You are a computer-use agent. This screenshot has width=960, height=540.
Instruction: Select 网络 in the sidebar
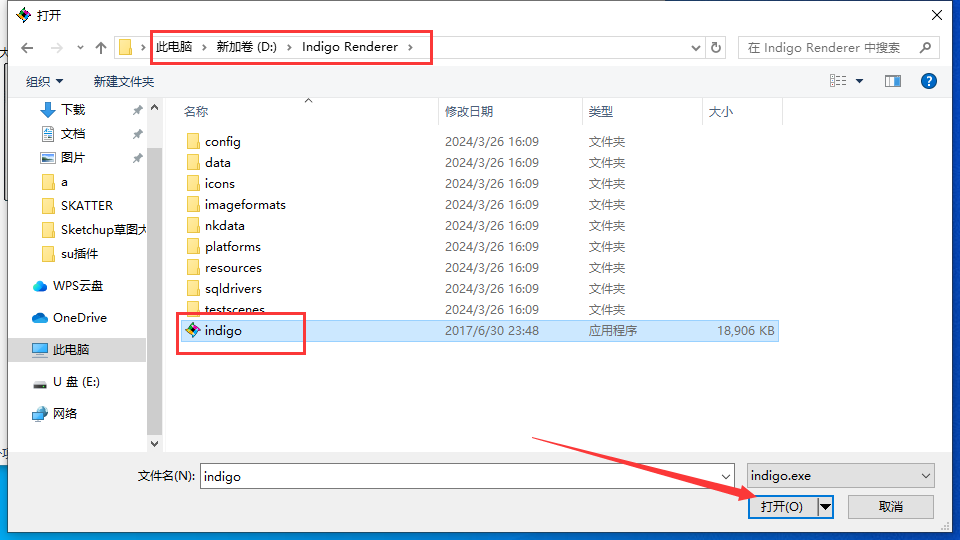click(x=65, y=414)
